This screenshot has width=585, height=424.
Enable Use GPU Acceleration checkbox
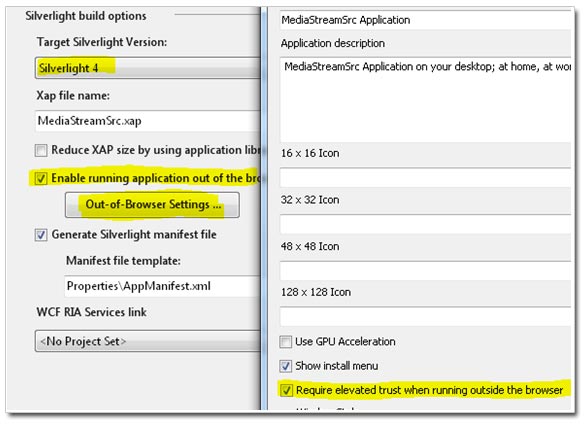286,342
